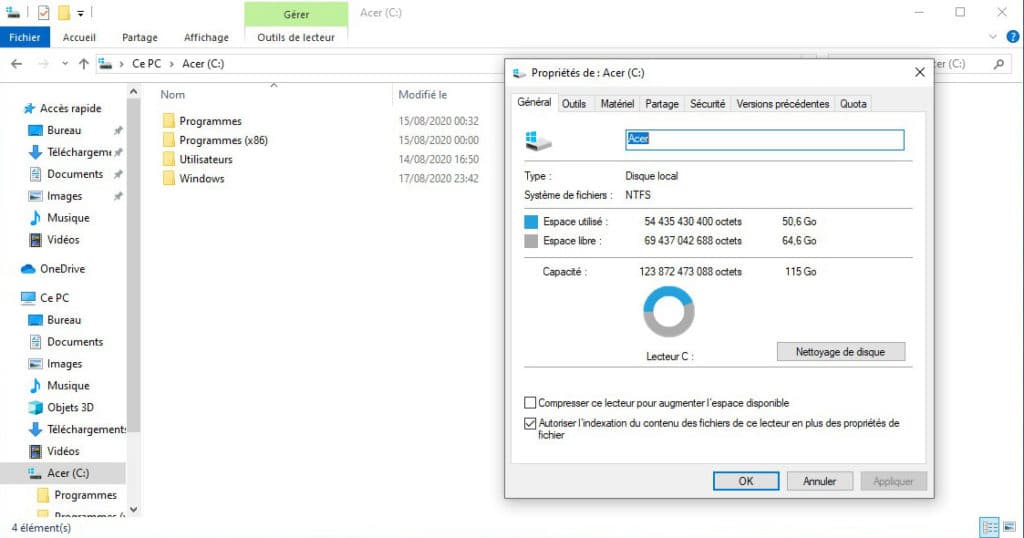Select the Programmes folder in file list

[210, 121]
